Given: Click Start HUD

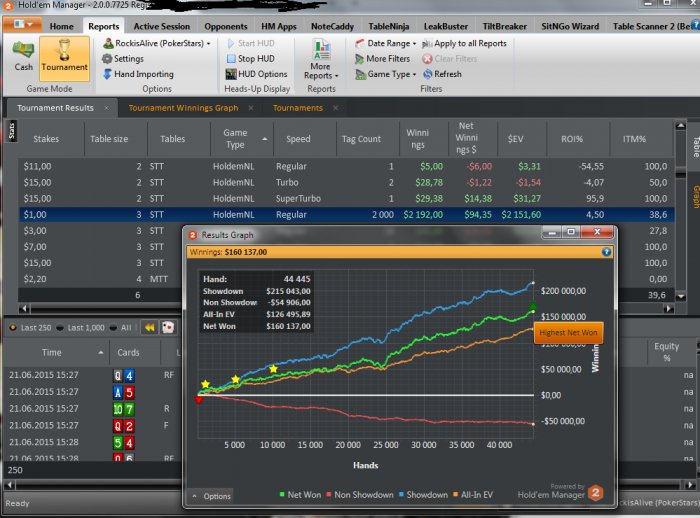Looking at the screenshot, I should click(x=251, y=43).
